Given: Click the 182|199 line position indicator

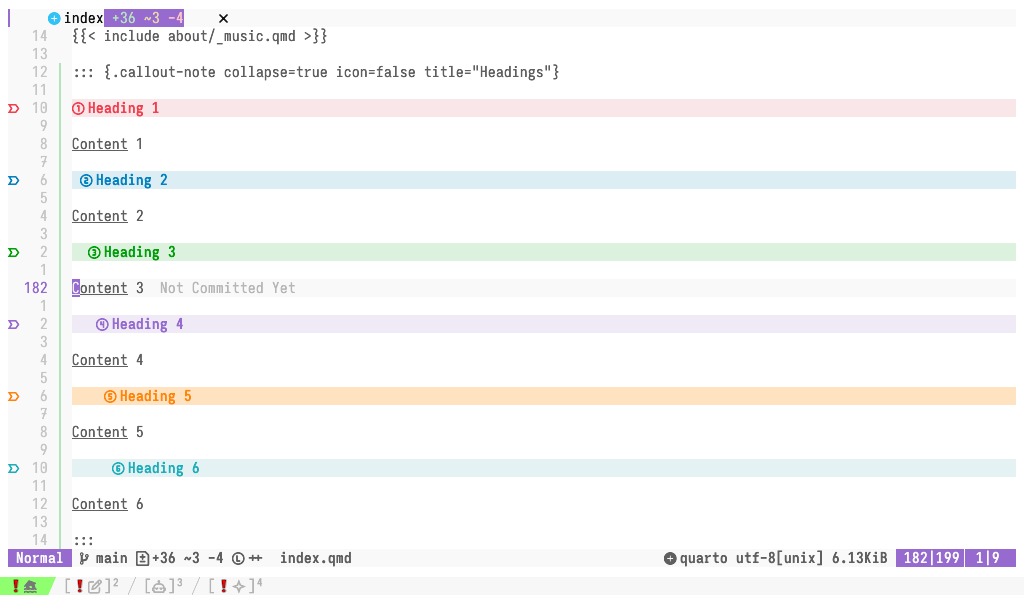Looking at the screenshot, I should (931, 558).
